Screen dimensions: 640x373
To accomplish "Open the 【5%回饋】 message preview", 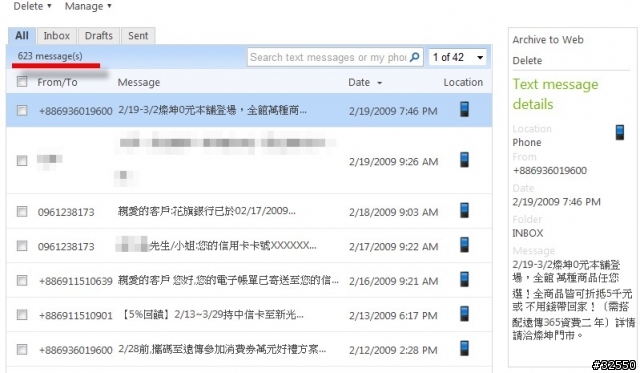I will click(x=212, y=315).
